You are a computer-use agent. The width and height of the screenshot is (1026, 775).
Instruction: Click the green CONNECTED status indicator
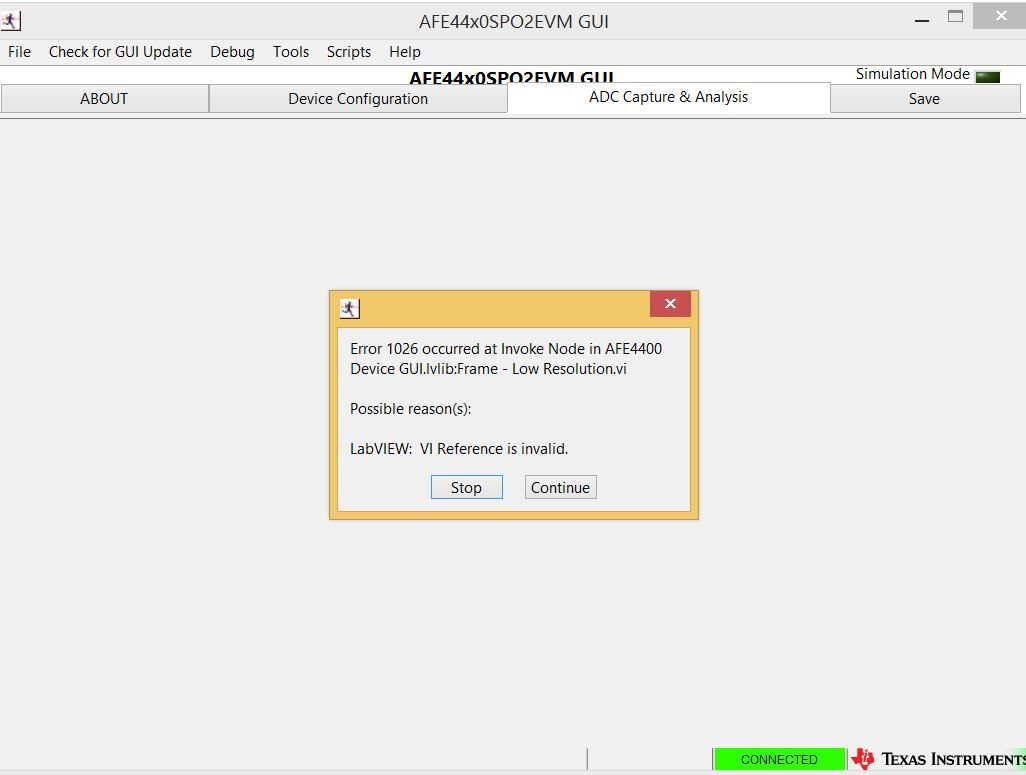(779, 759)
